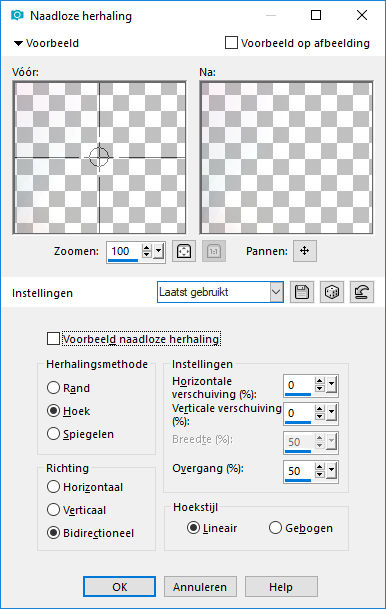Select the Spiegelen radio option
The image size is (386, 609).
point(53,433)
